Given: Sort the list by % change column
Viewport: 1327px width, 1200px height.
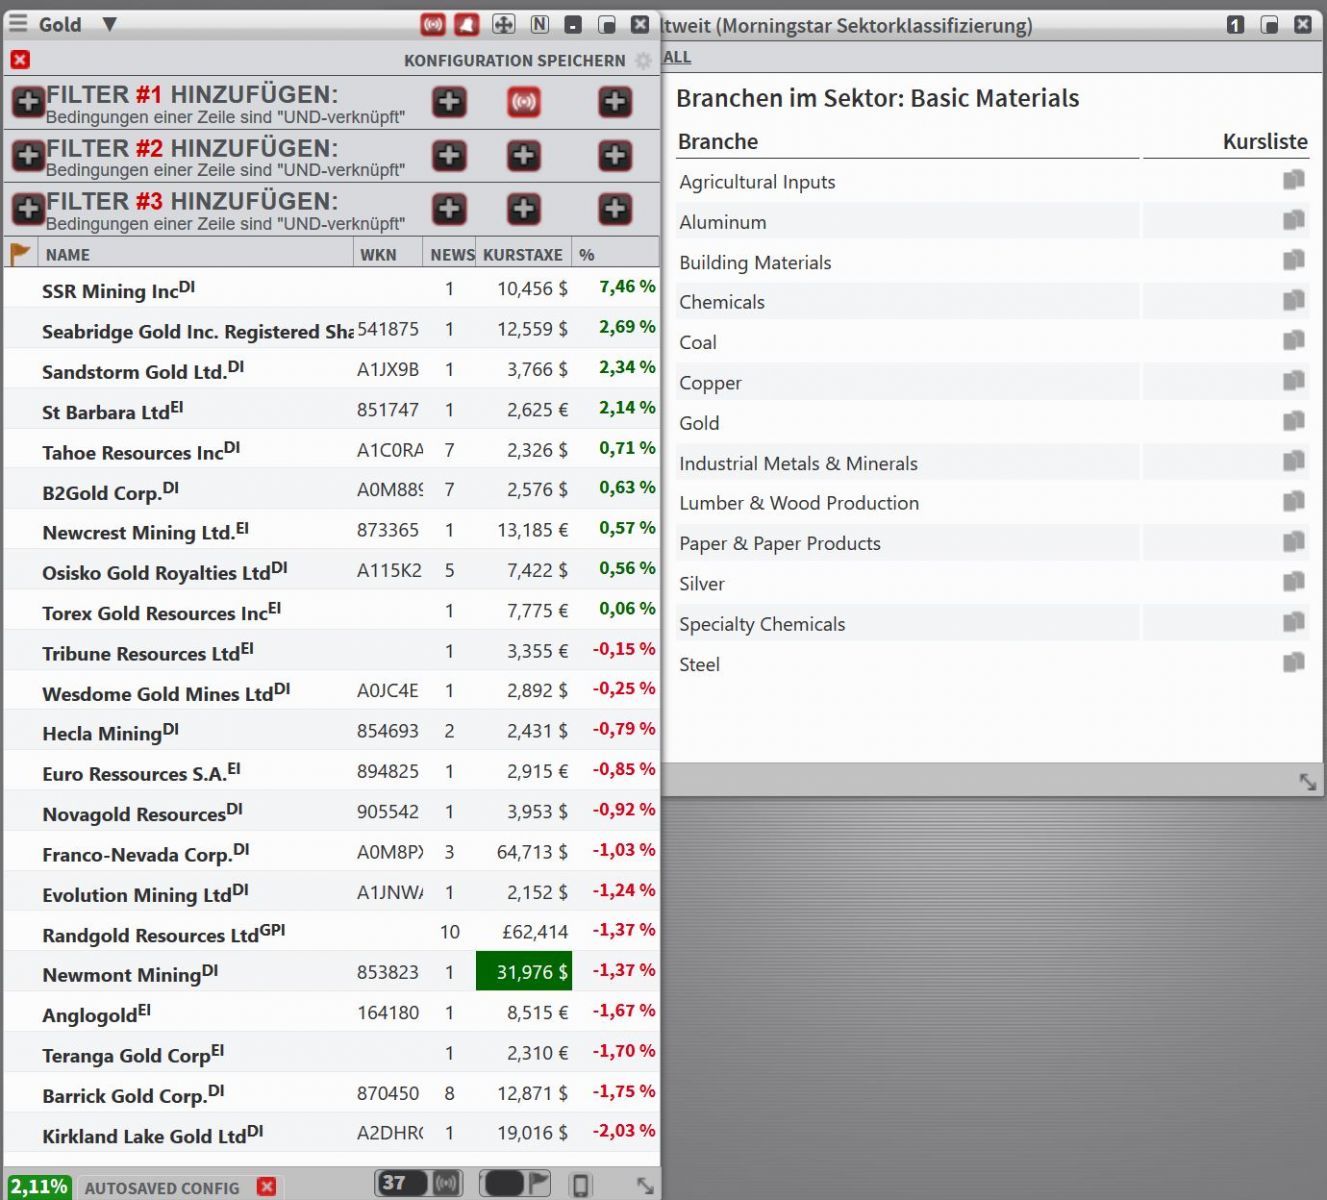Looking at the screenshot, I should point(587,255).
